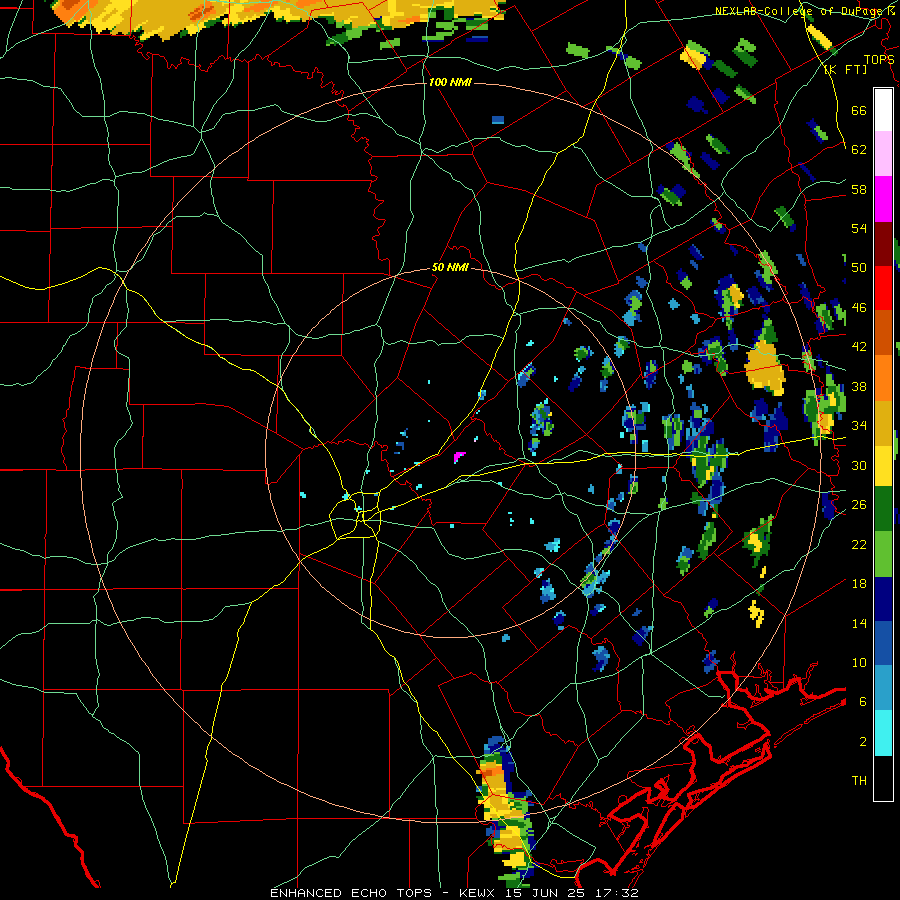Click the 50 NMI range ring label
The width and height of the screenshot is (900, 900).
pos(450,267)
